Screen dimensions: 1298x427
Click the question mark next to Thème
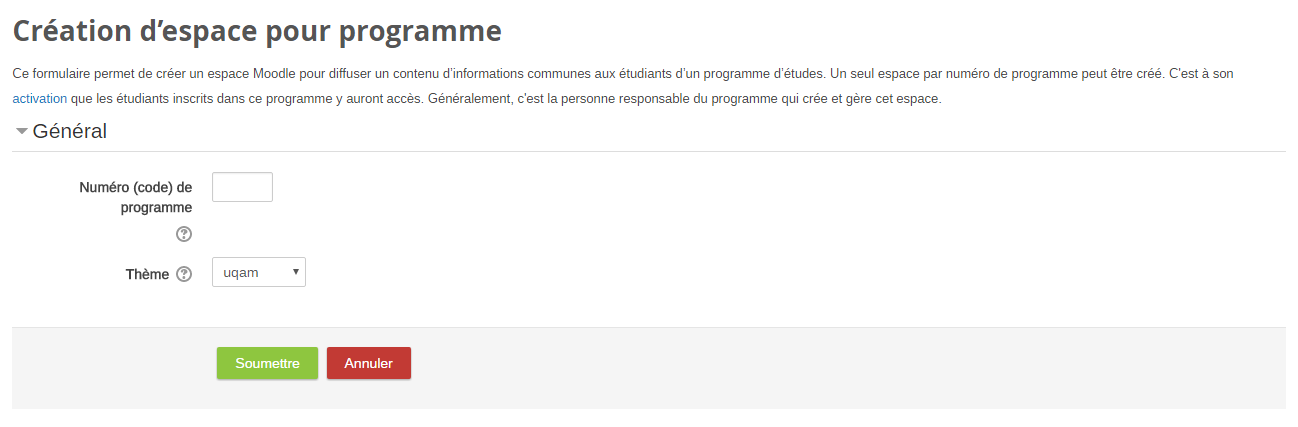pyautogui.click(x=184, y=274)
